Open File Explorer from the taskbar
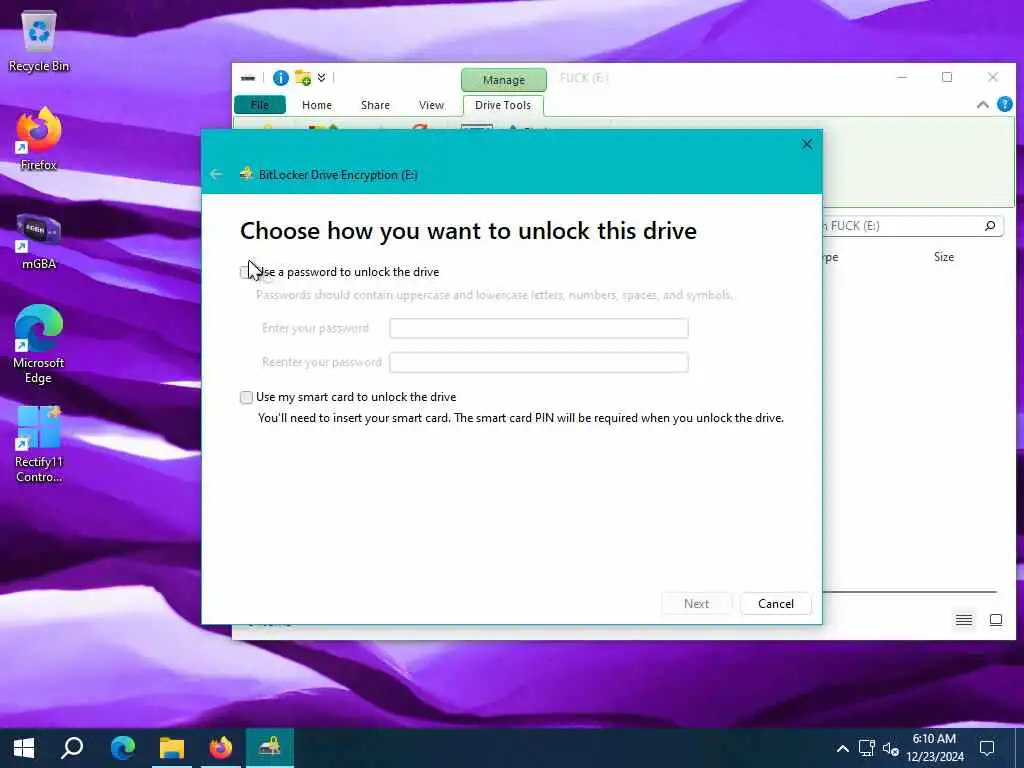This screenshot has width=1024, height=768. pos(172,748)
